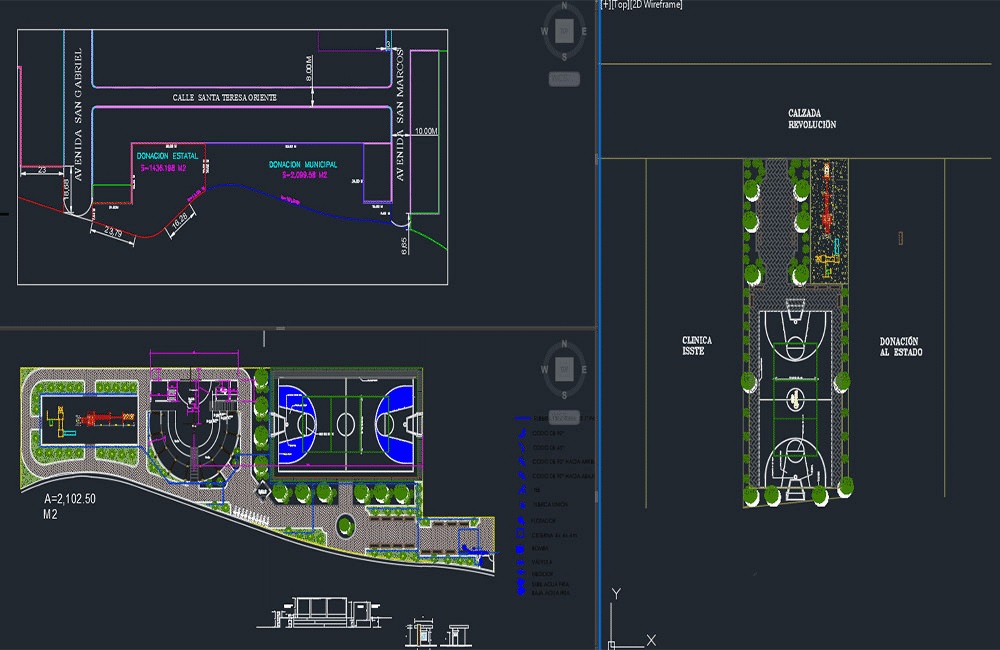Open the [Top] view controls menu
The image size is (1000, 650).
621,4
